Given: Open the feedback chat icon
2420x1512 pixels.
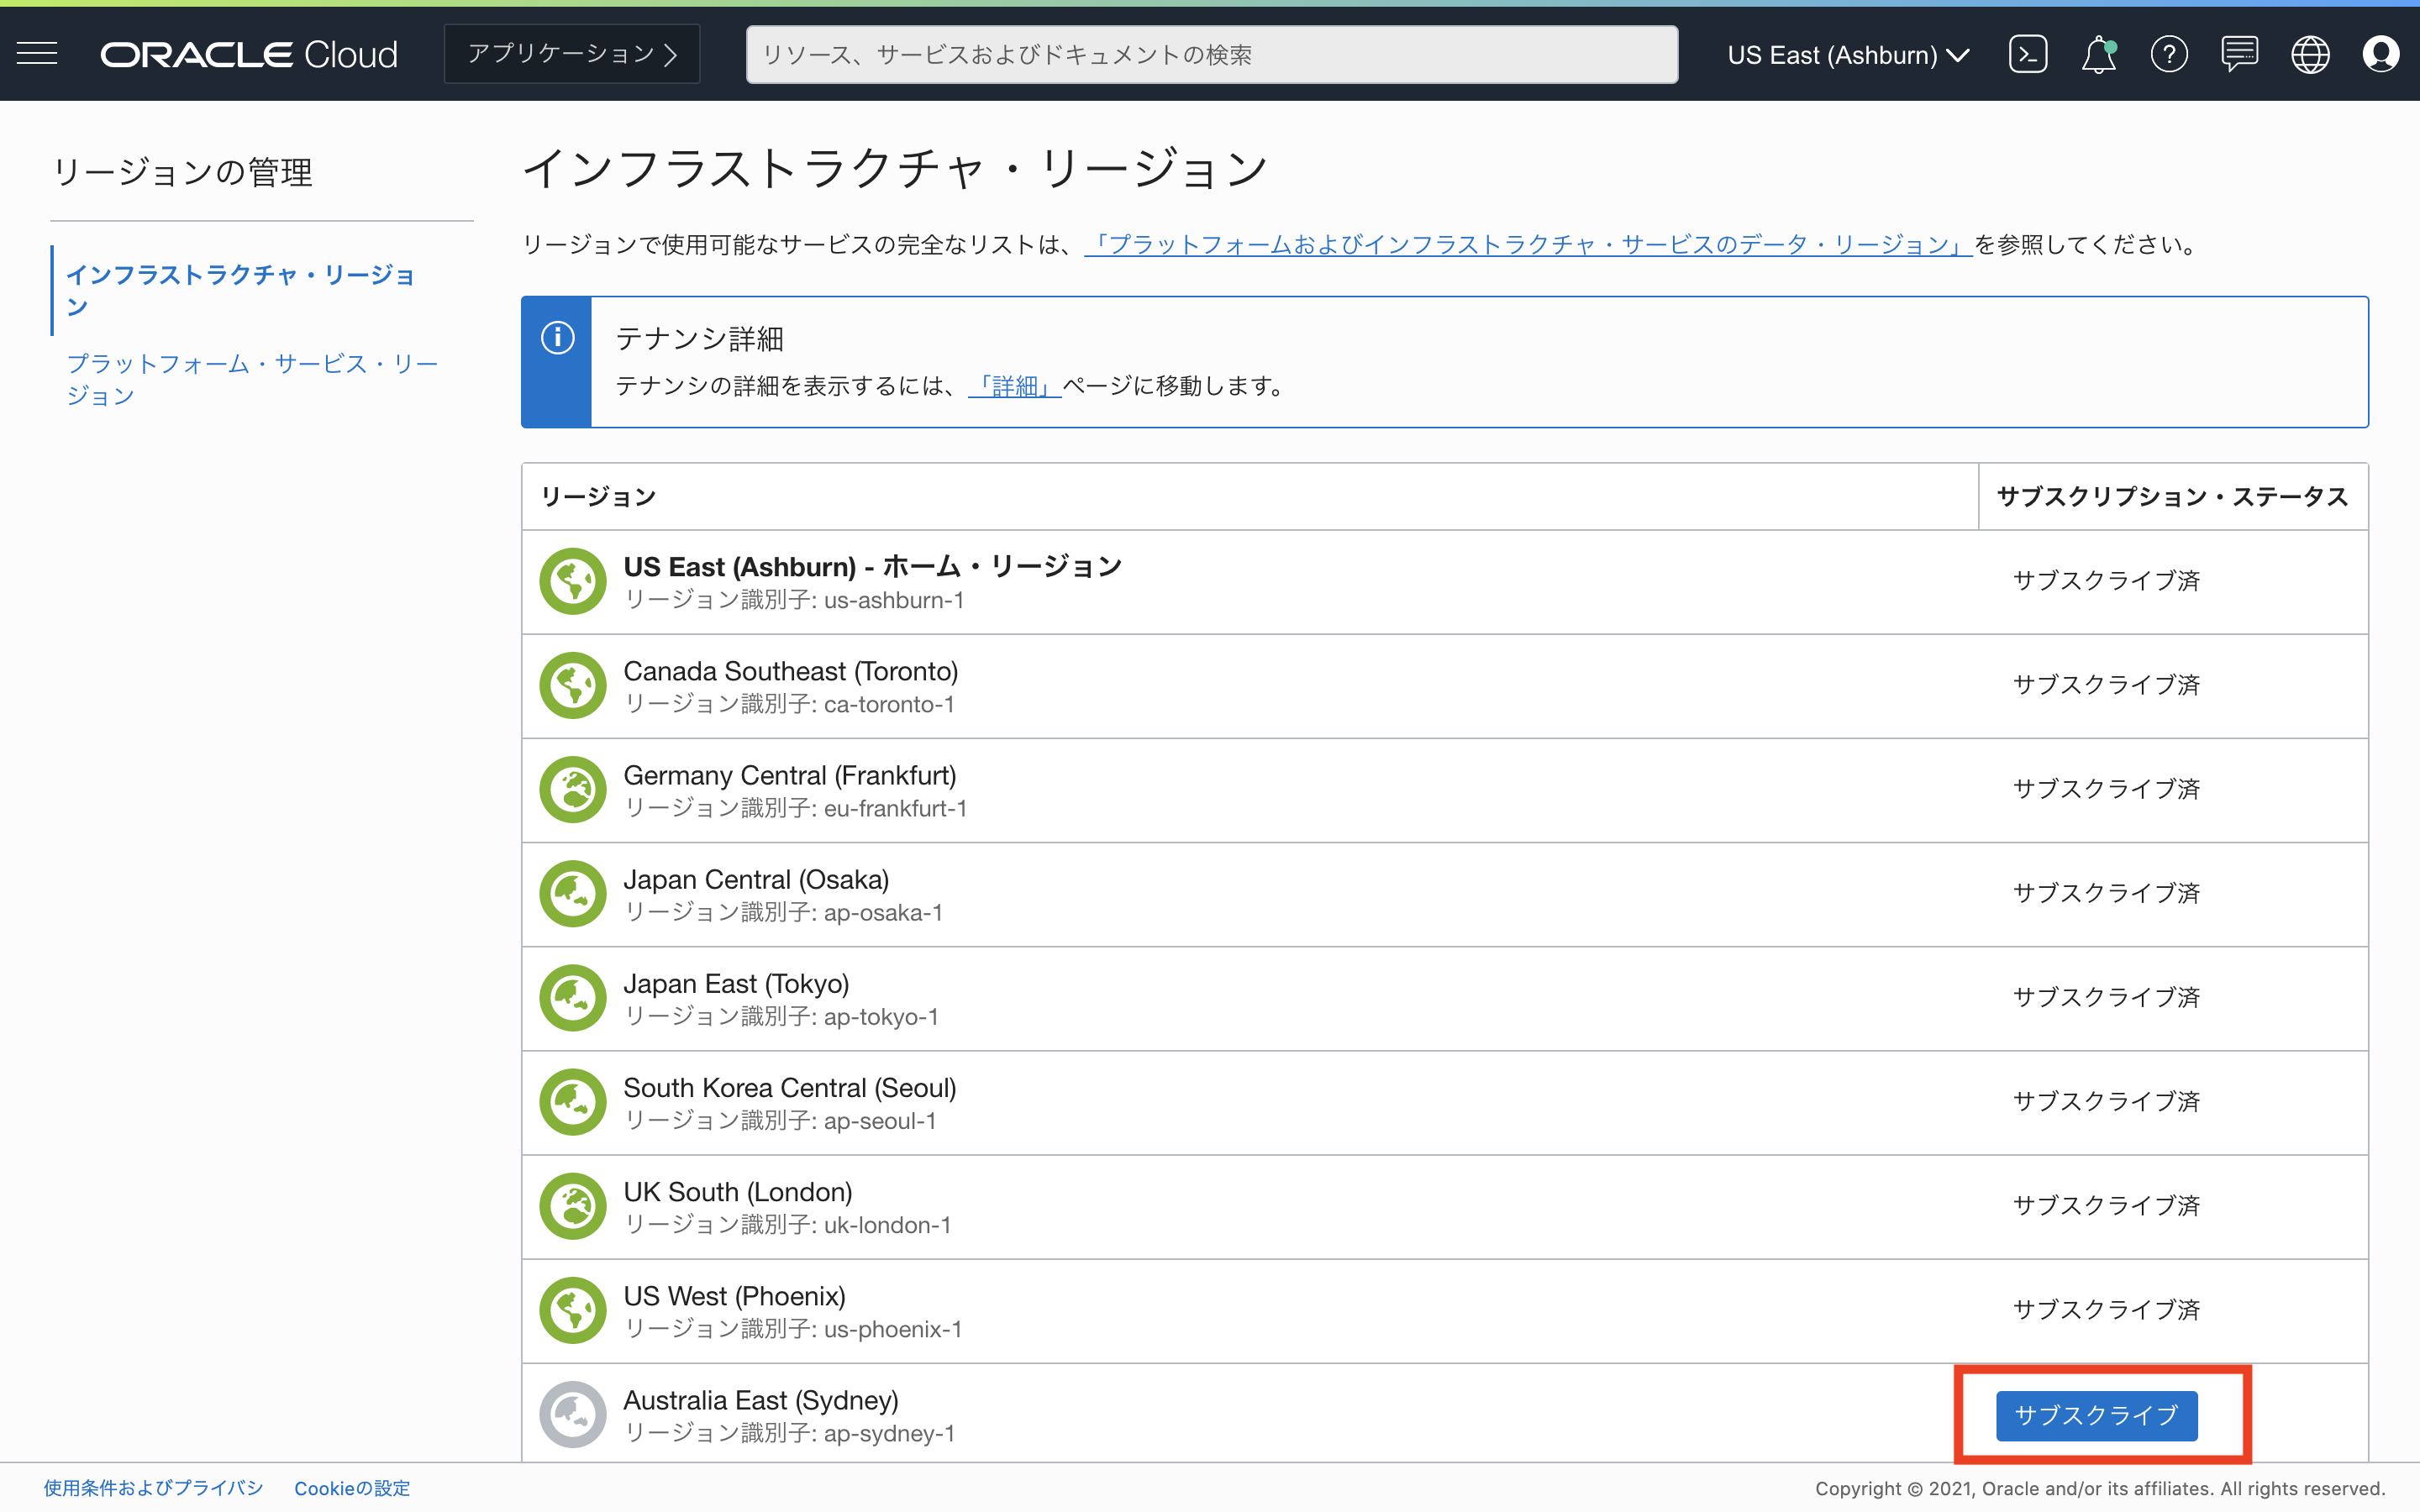Looking at the screenshot, I should tap(2240, 54).
